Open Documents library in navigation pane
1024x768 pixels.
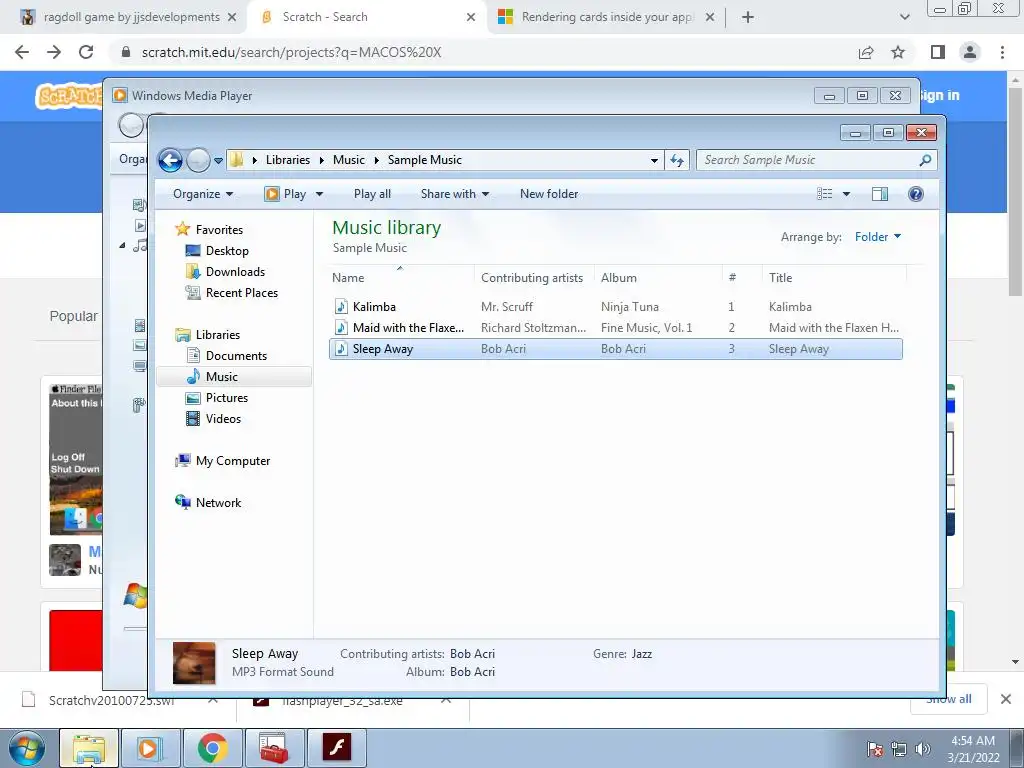pyautogui.click(x=236, y=355)
